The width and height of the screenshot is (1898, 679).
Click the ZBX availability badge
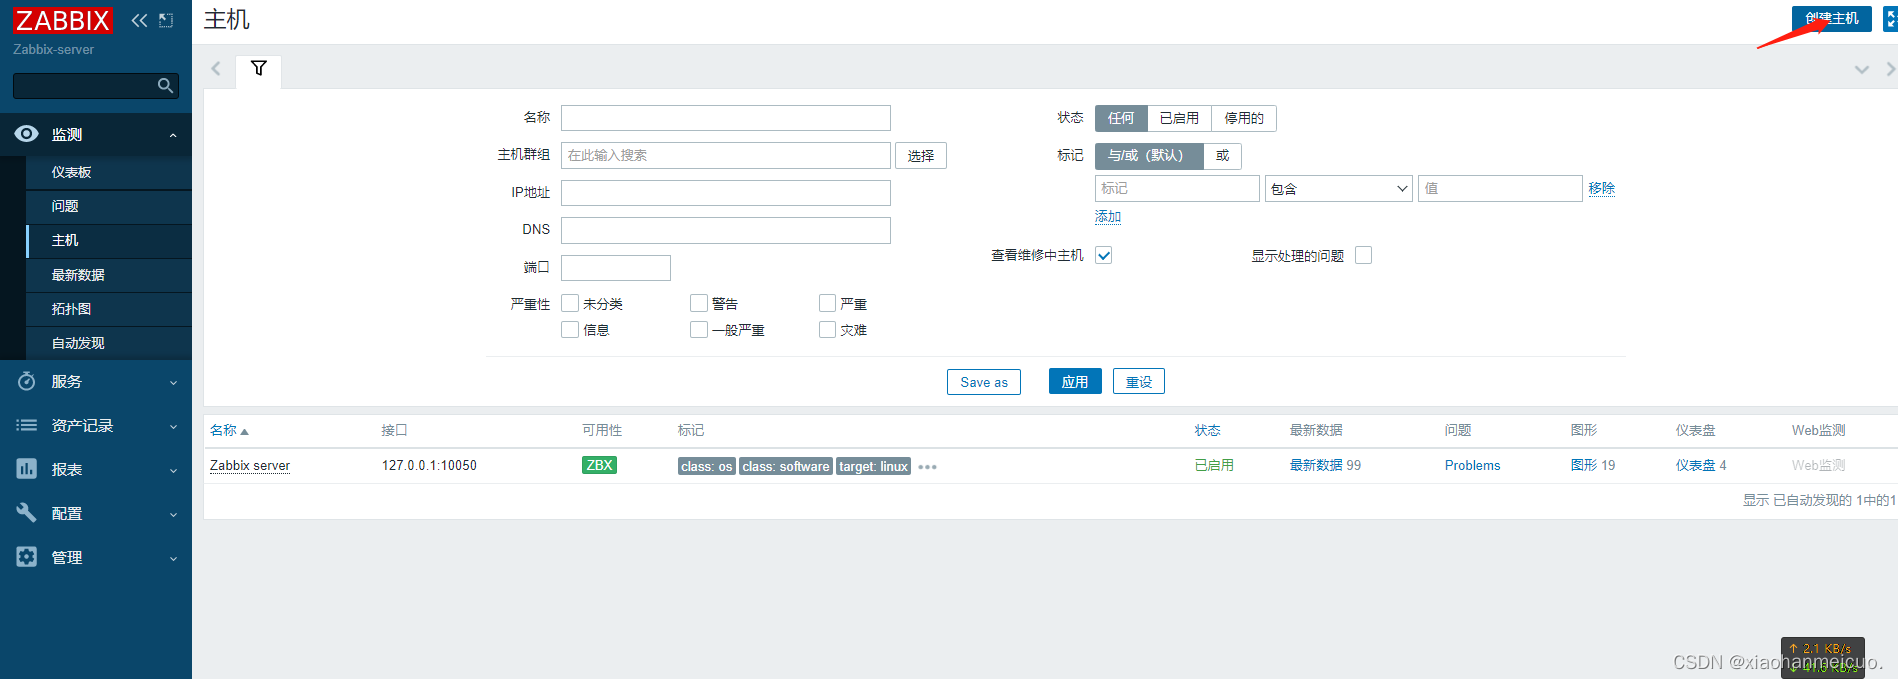(599, 465)
